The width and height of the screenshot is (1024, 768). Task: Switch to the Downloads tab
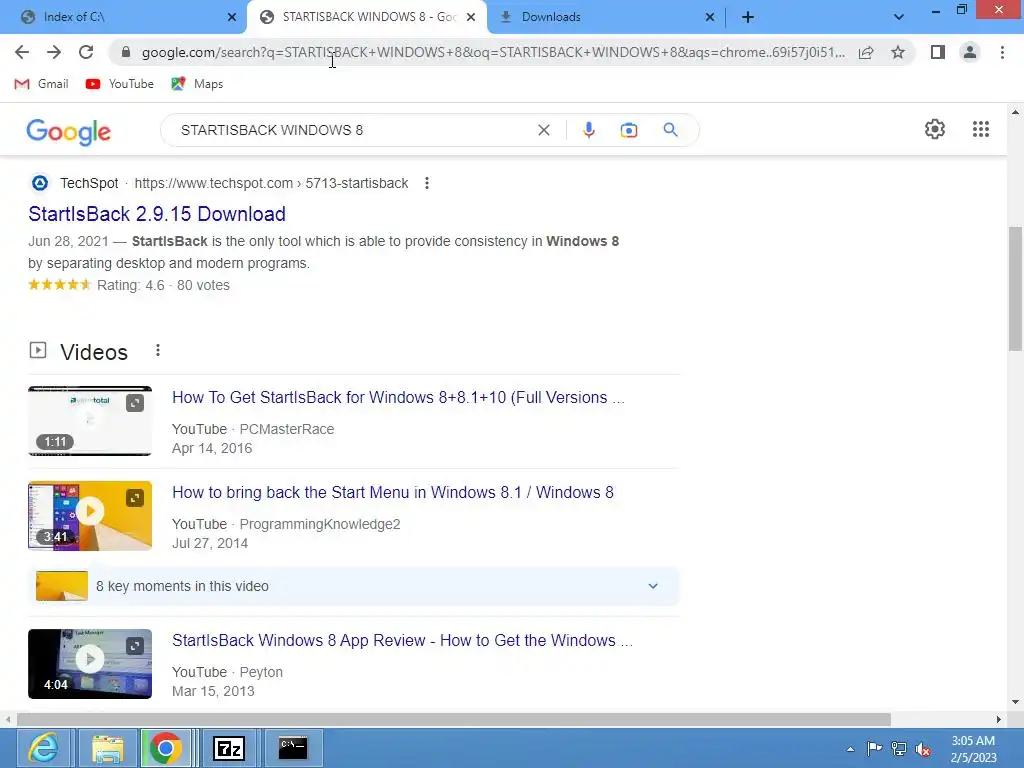pyautogui.click(x=606, y=17)
